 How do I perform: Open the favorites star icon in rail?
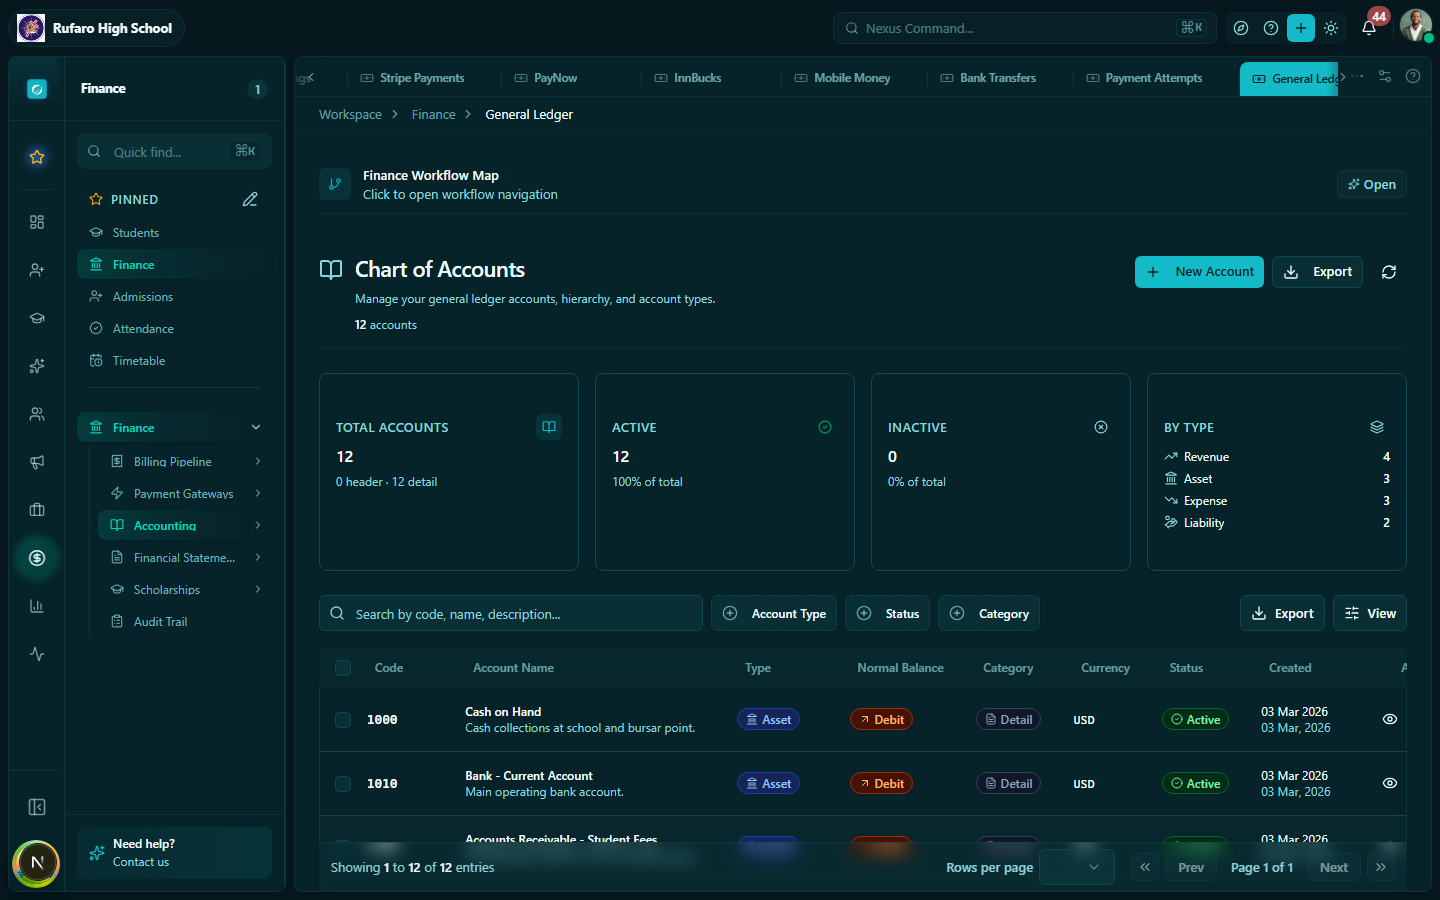[x=37, y=157]
